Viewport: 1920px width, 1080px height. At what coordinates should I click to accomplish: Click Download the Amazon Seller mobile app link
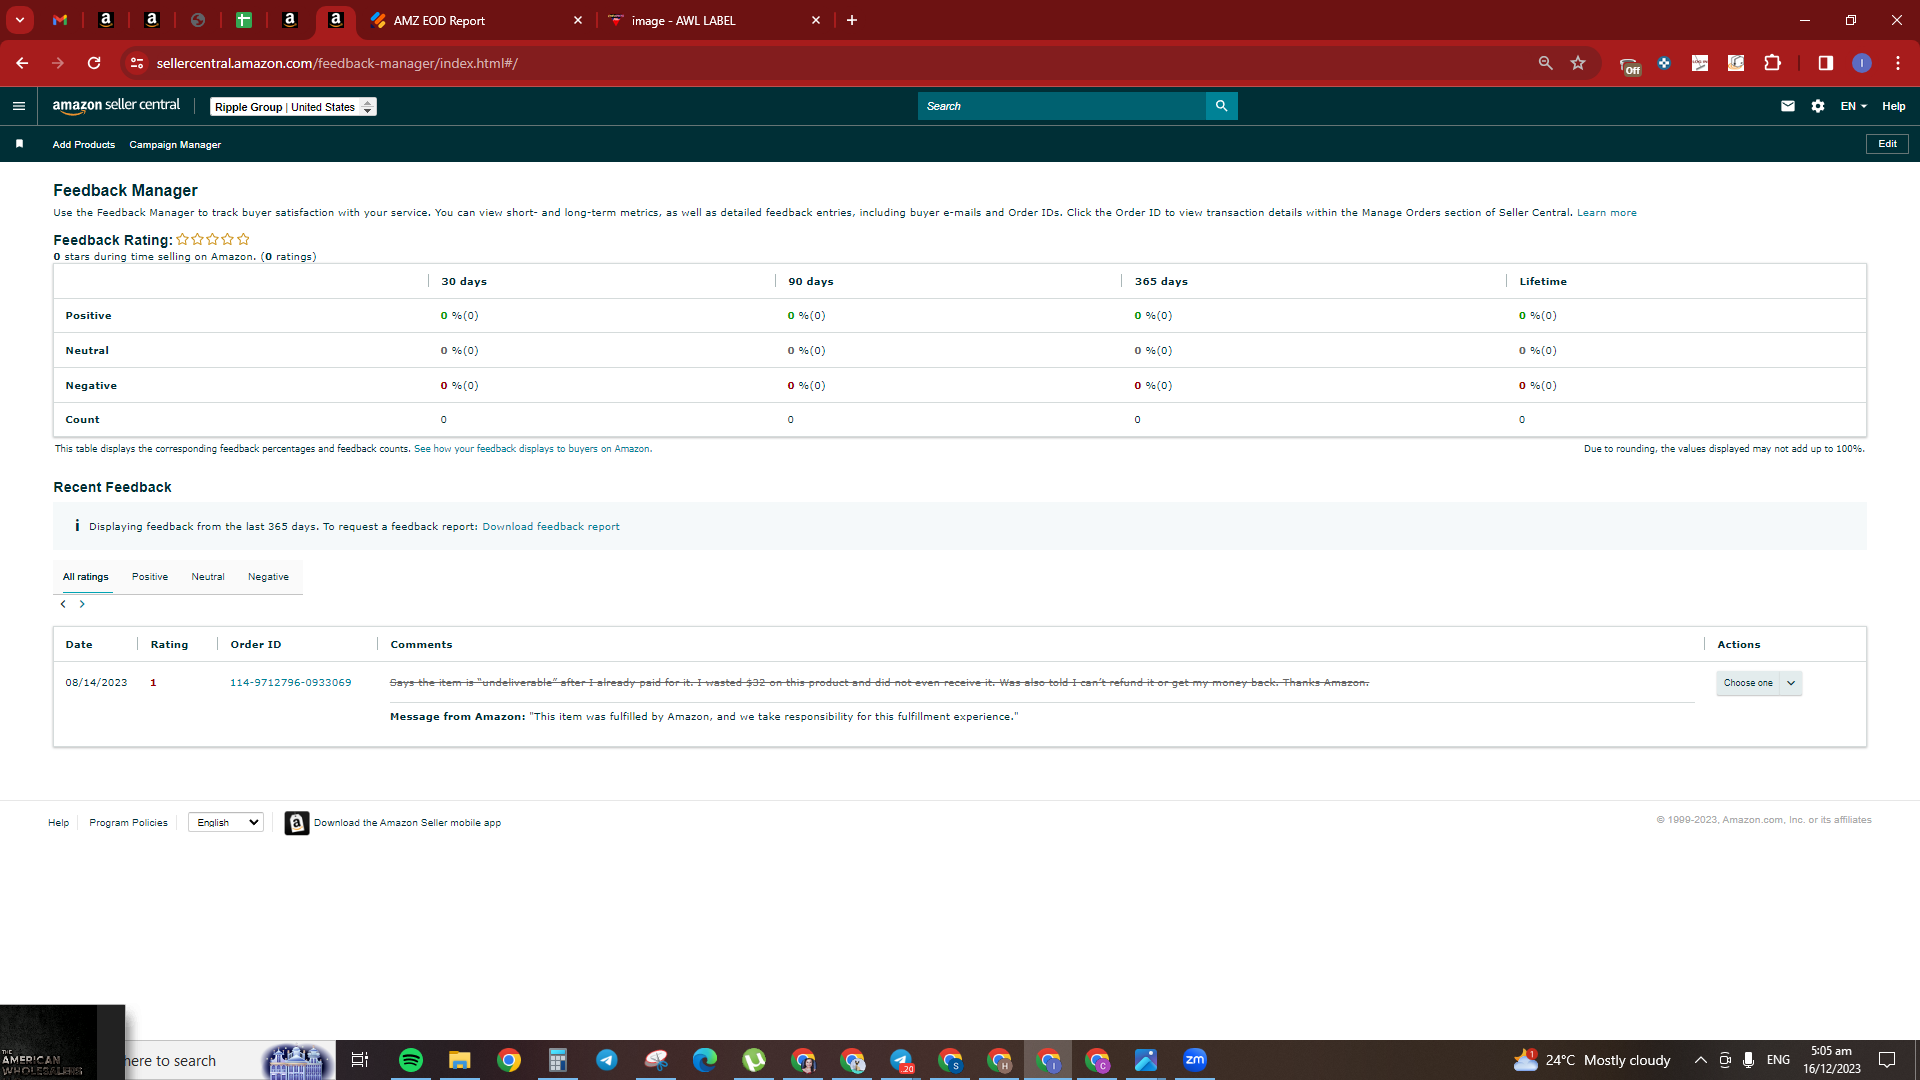pyautogui.click(x=408, y=823)
